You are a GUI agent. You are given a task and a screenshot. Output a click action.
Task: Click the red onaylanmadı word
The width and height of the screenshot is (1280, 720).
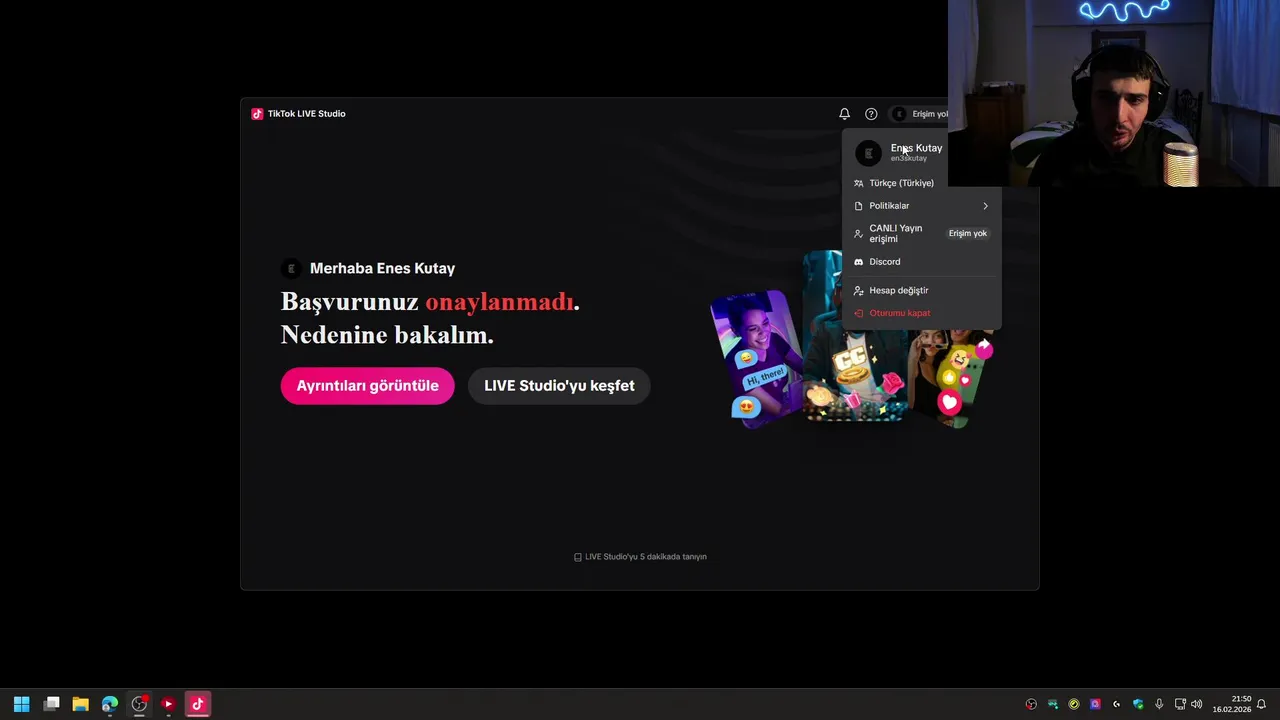click(x=500, y=302)
